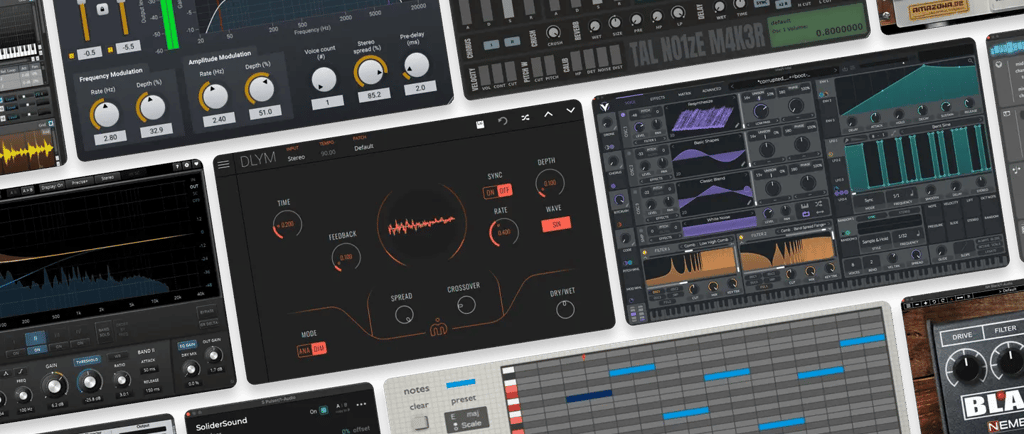
Task: Click the CRUSH knob in TAL NoiseMaker
Action: 553,31
